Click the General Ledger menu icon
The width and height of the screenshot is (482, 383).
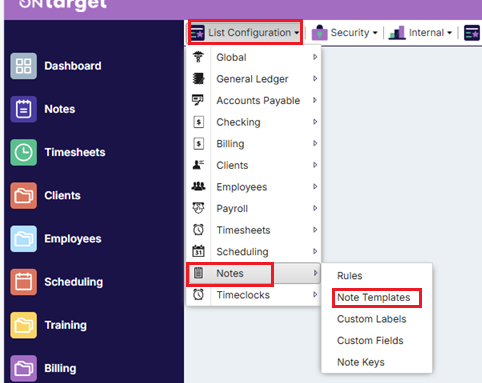coord(198,79)
